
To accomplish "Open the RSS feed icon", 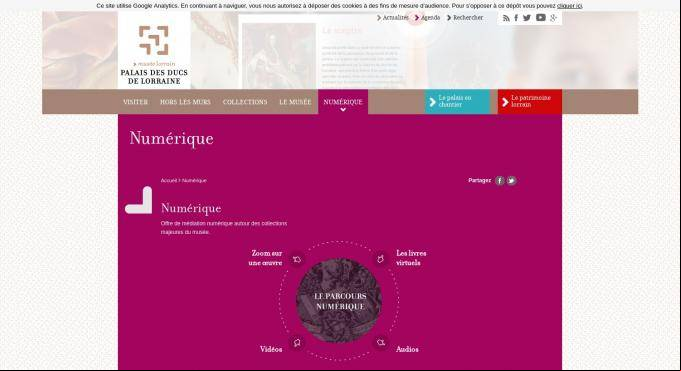I will (506, 18).
